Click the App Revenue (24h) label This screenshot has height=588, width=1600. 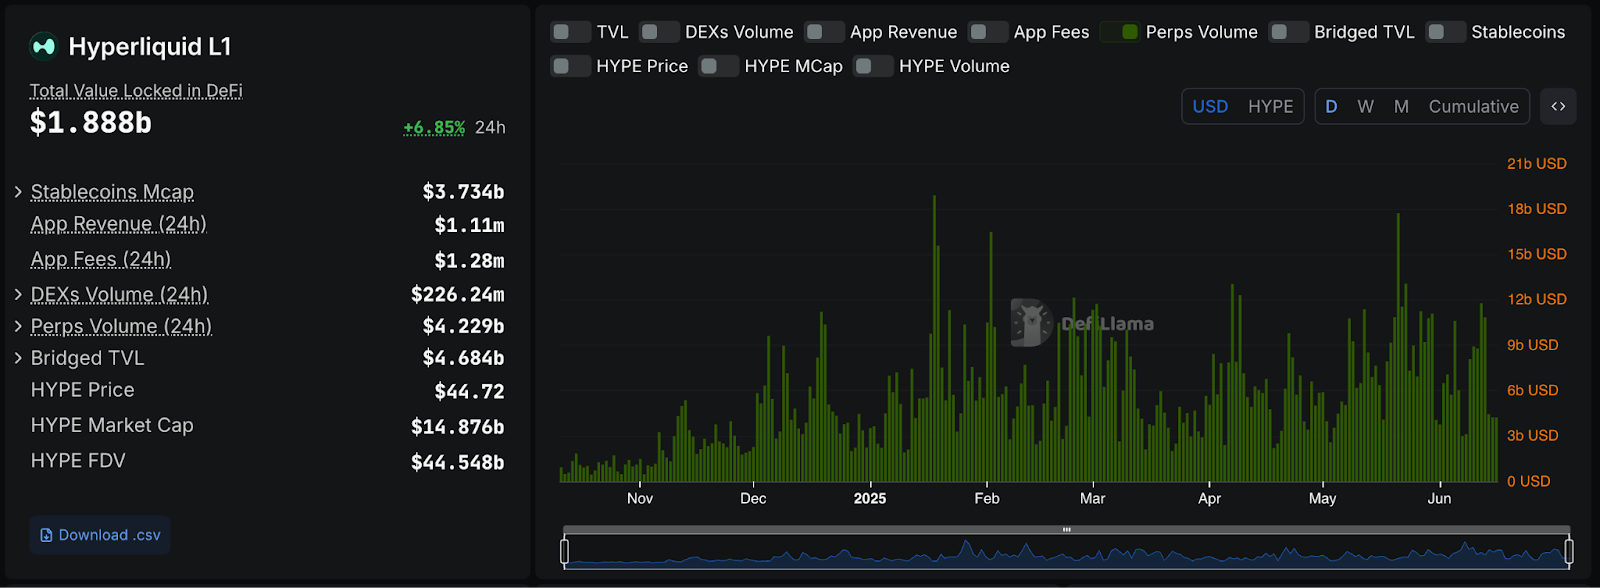[x=118, y=224]
